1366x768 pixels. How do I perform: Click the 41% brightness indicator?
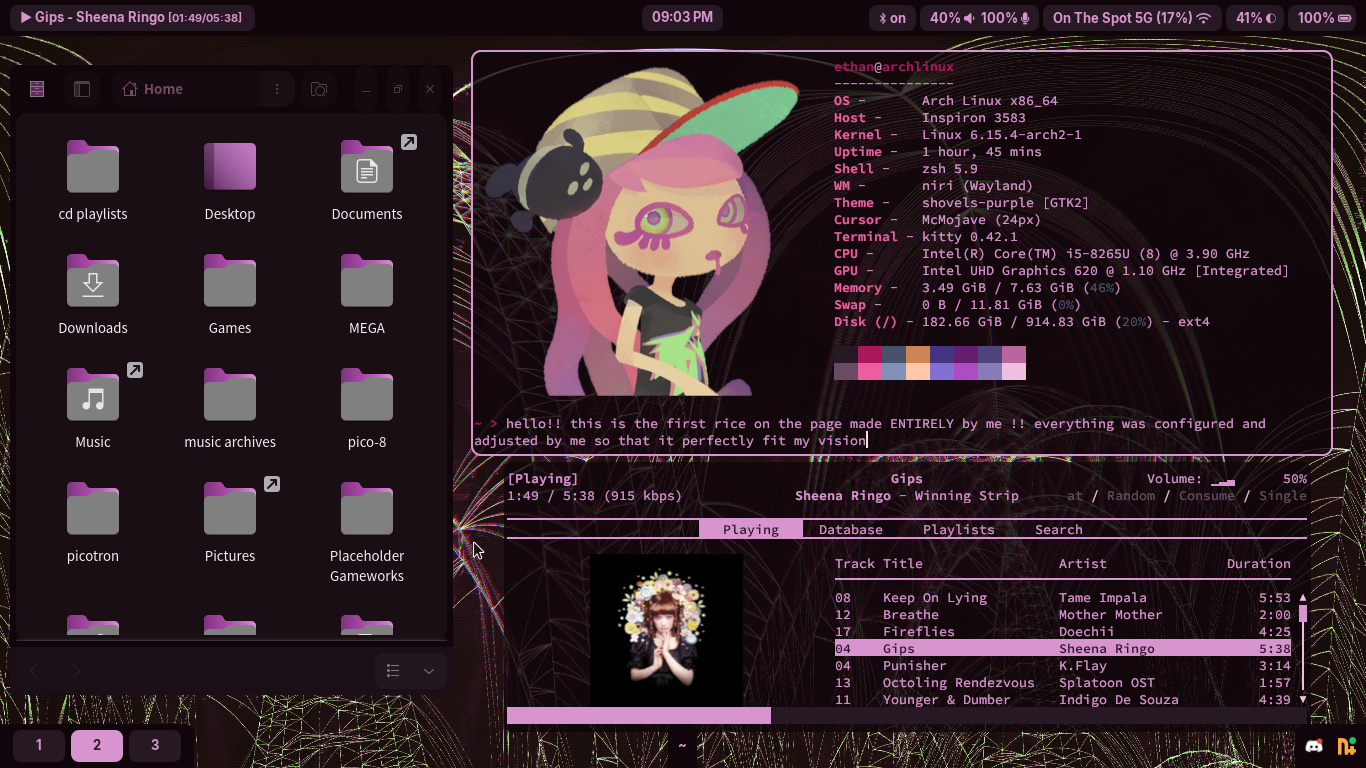point(1256,18)
